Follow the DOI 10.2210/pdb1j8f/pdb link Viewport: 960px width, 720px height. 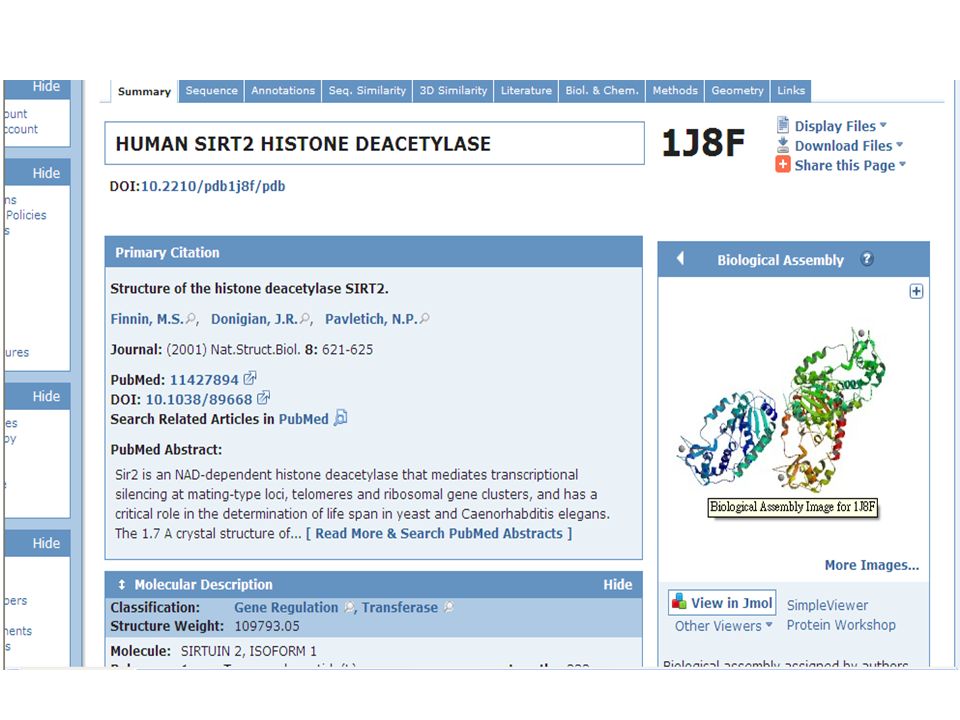coord(213,186)
